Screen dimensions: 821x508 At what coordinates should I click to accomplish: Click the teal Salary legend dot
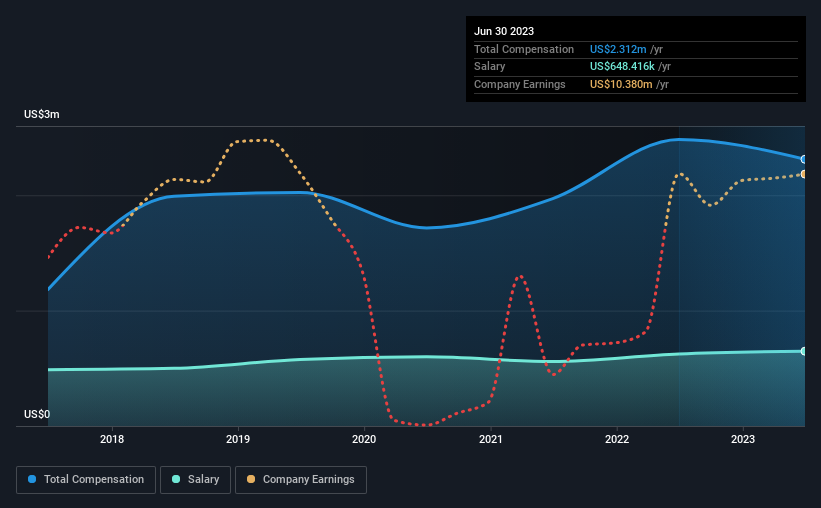(176, 479)
